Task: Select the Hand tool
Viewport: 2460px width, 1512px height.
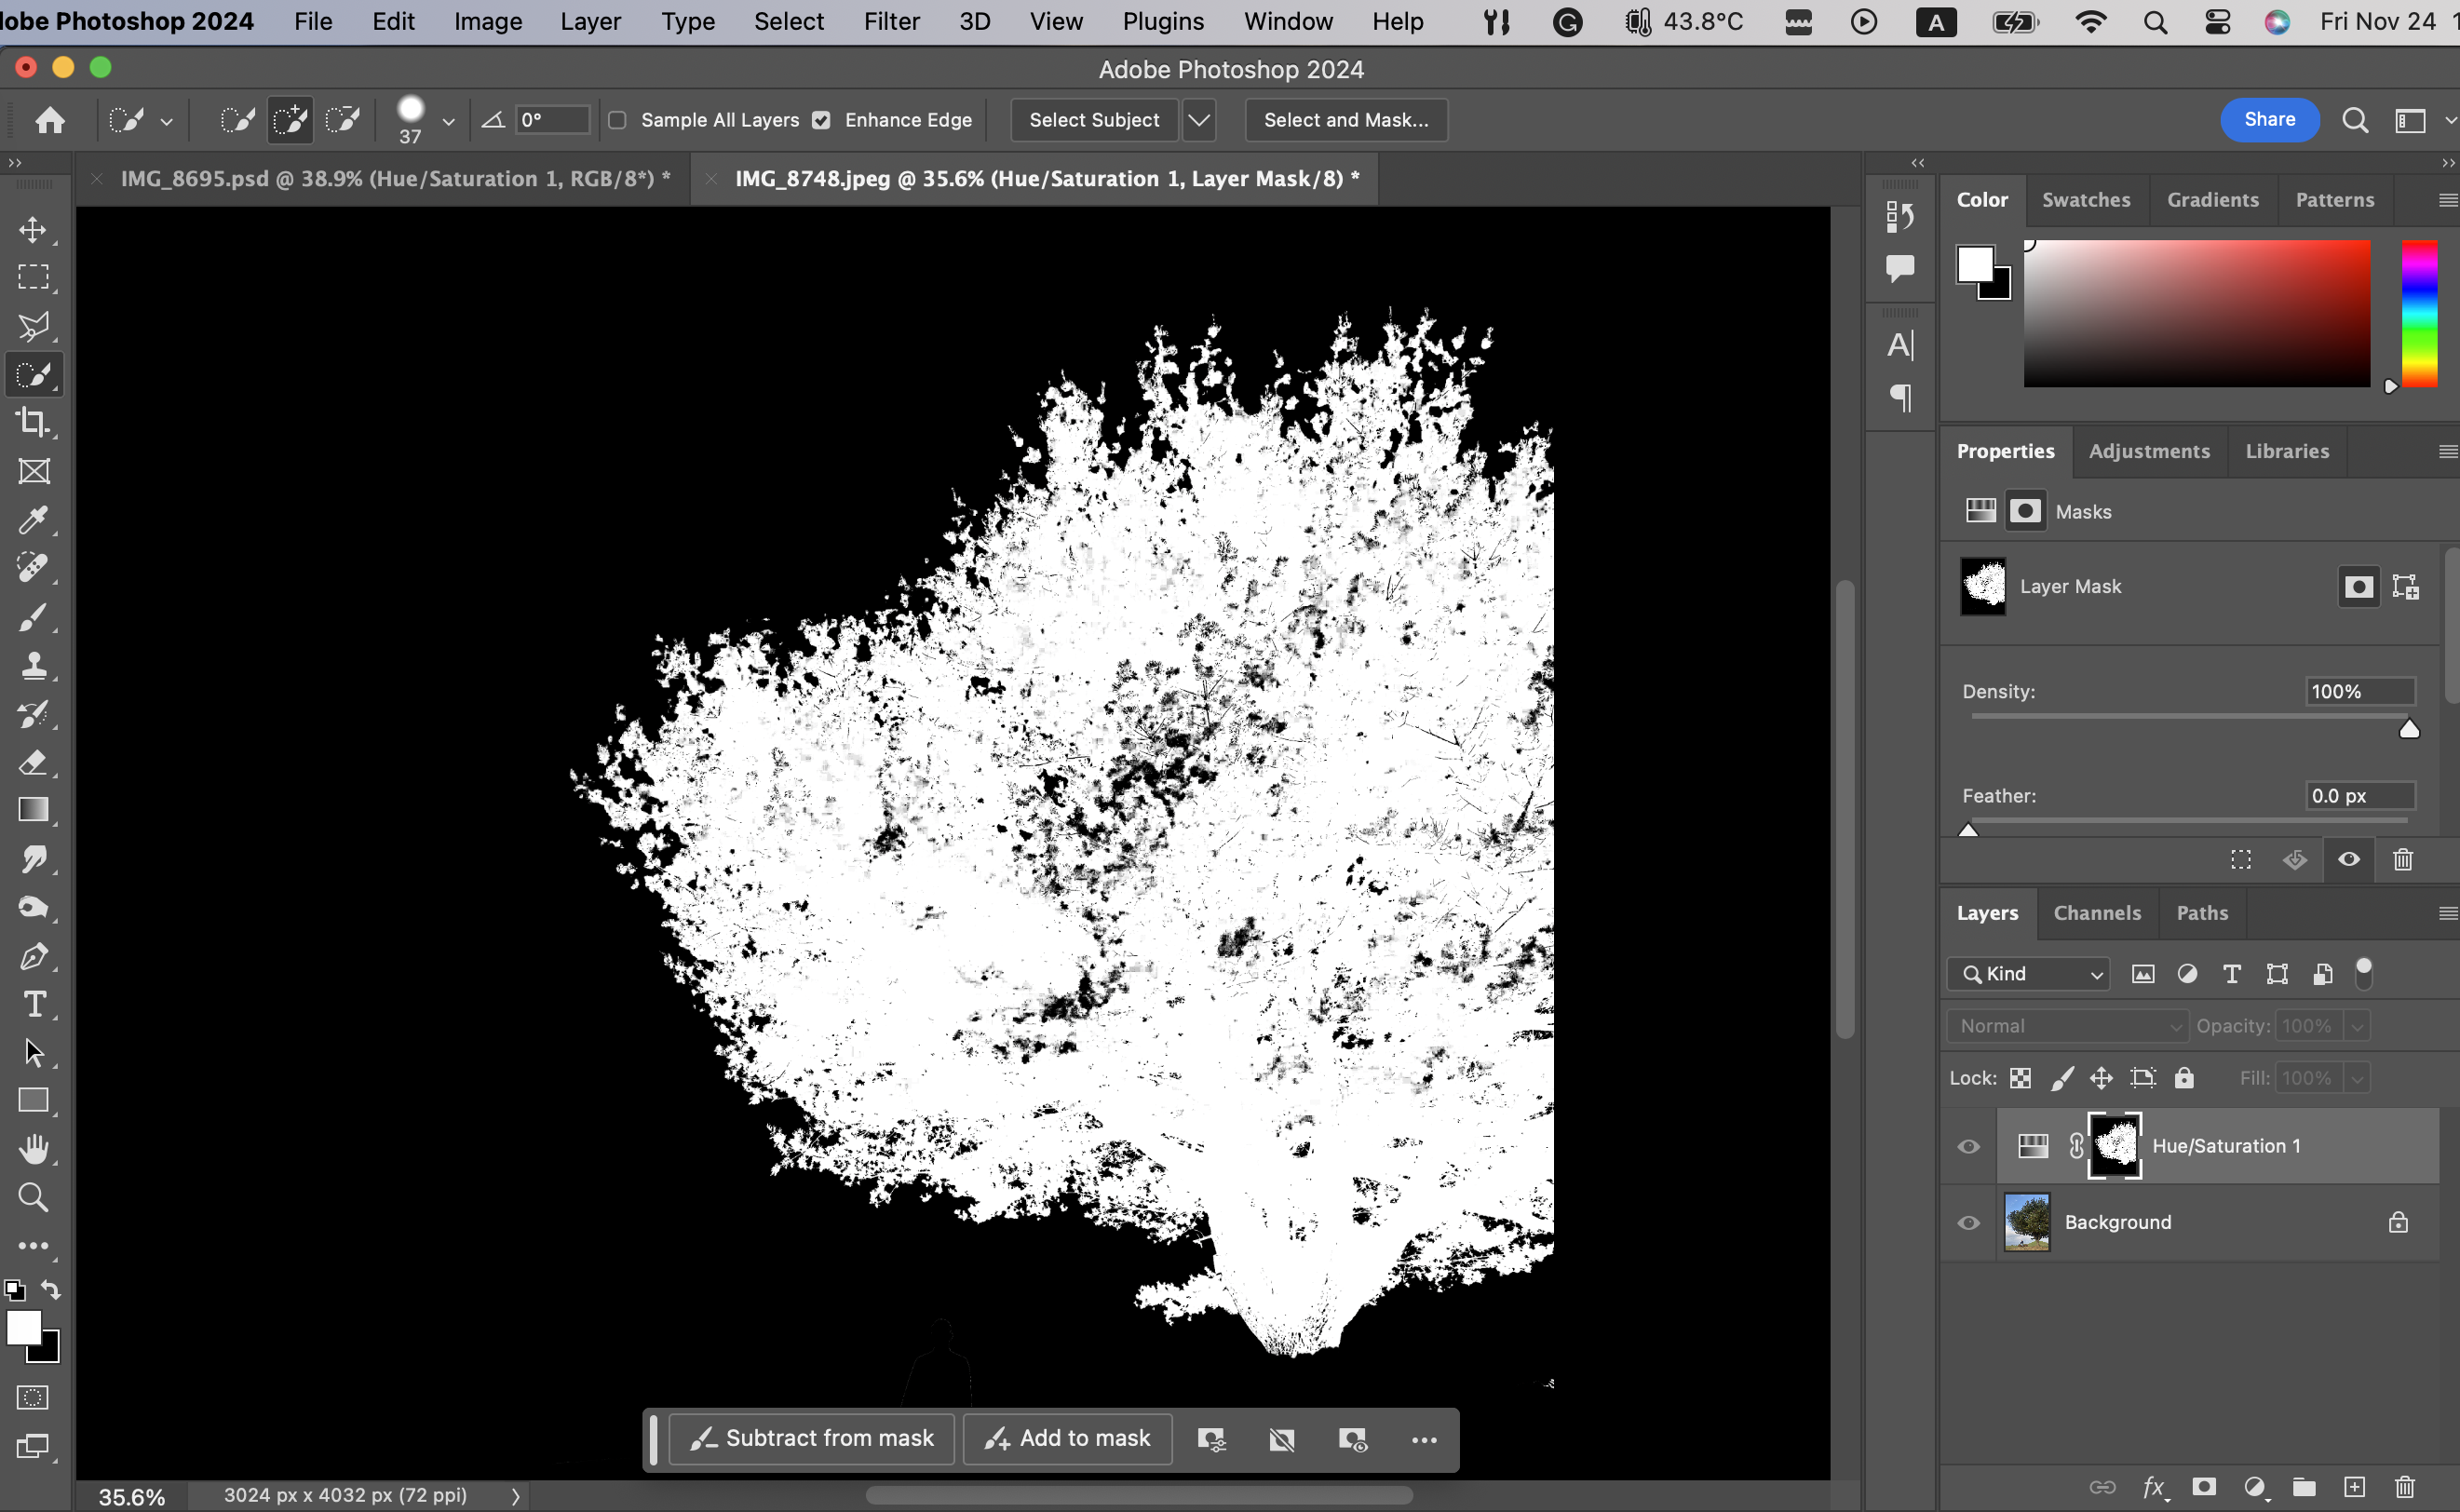Action: pos(33,1149)
